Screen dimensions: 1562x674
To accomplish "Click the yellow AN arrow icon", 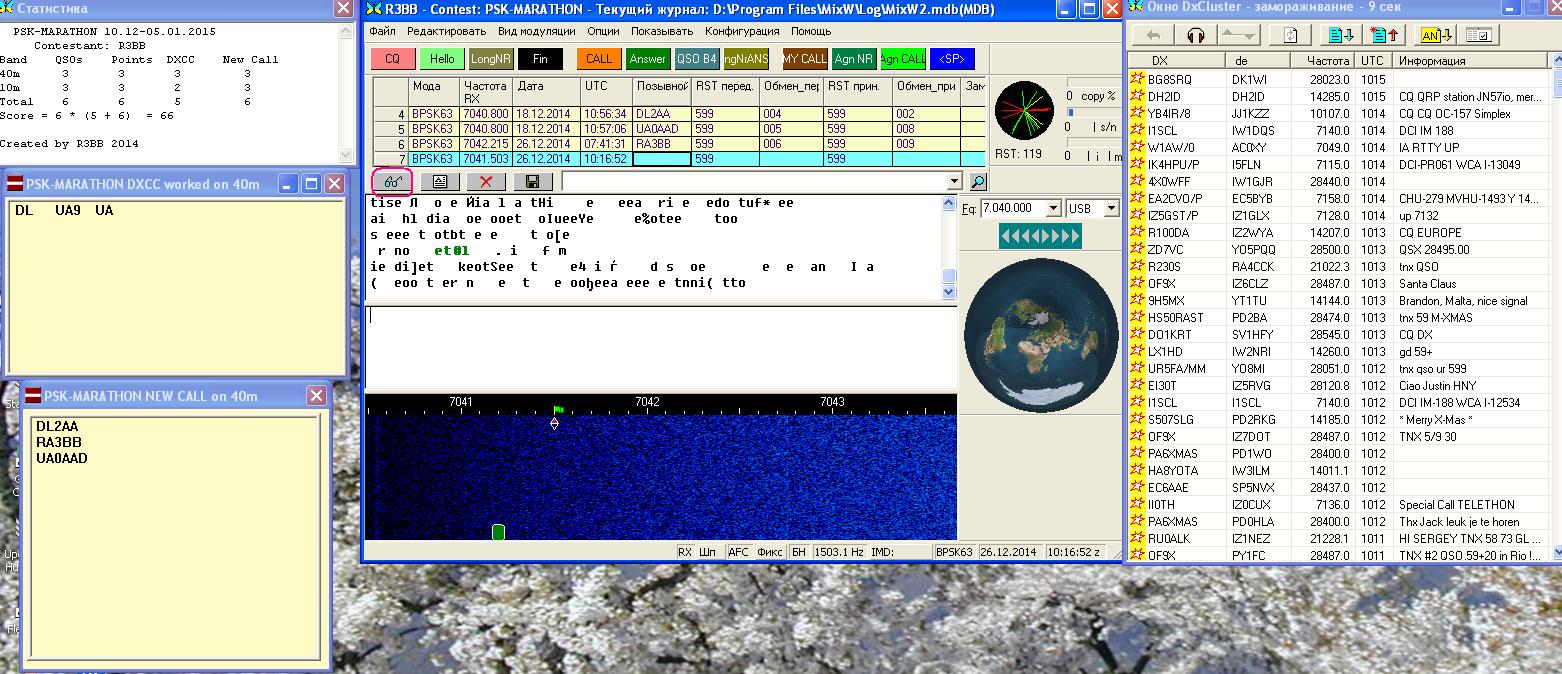I will click(x=1436, y=35).
